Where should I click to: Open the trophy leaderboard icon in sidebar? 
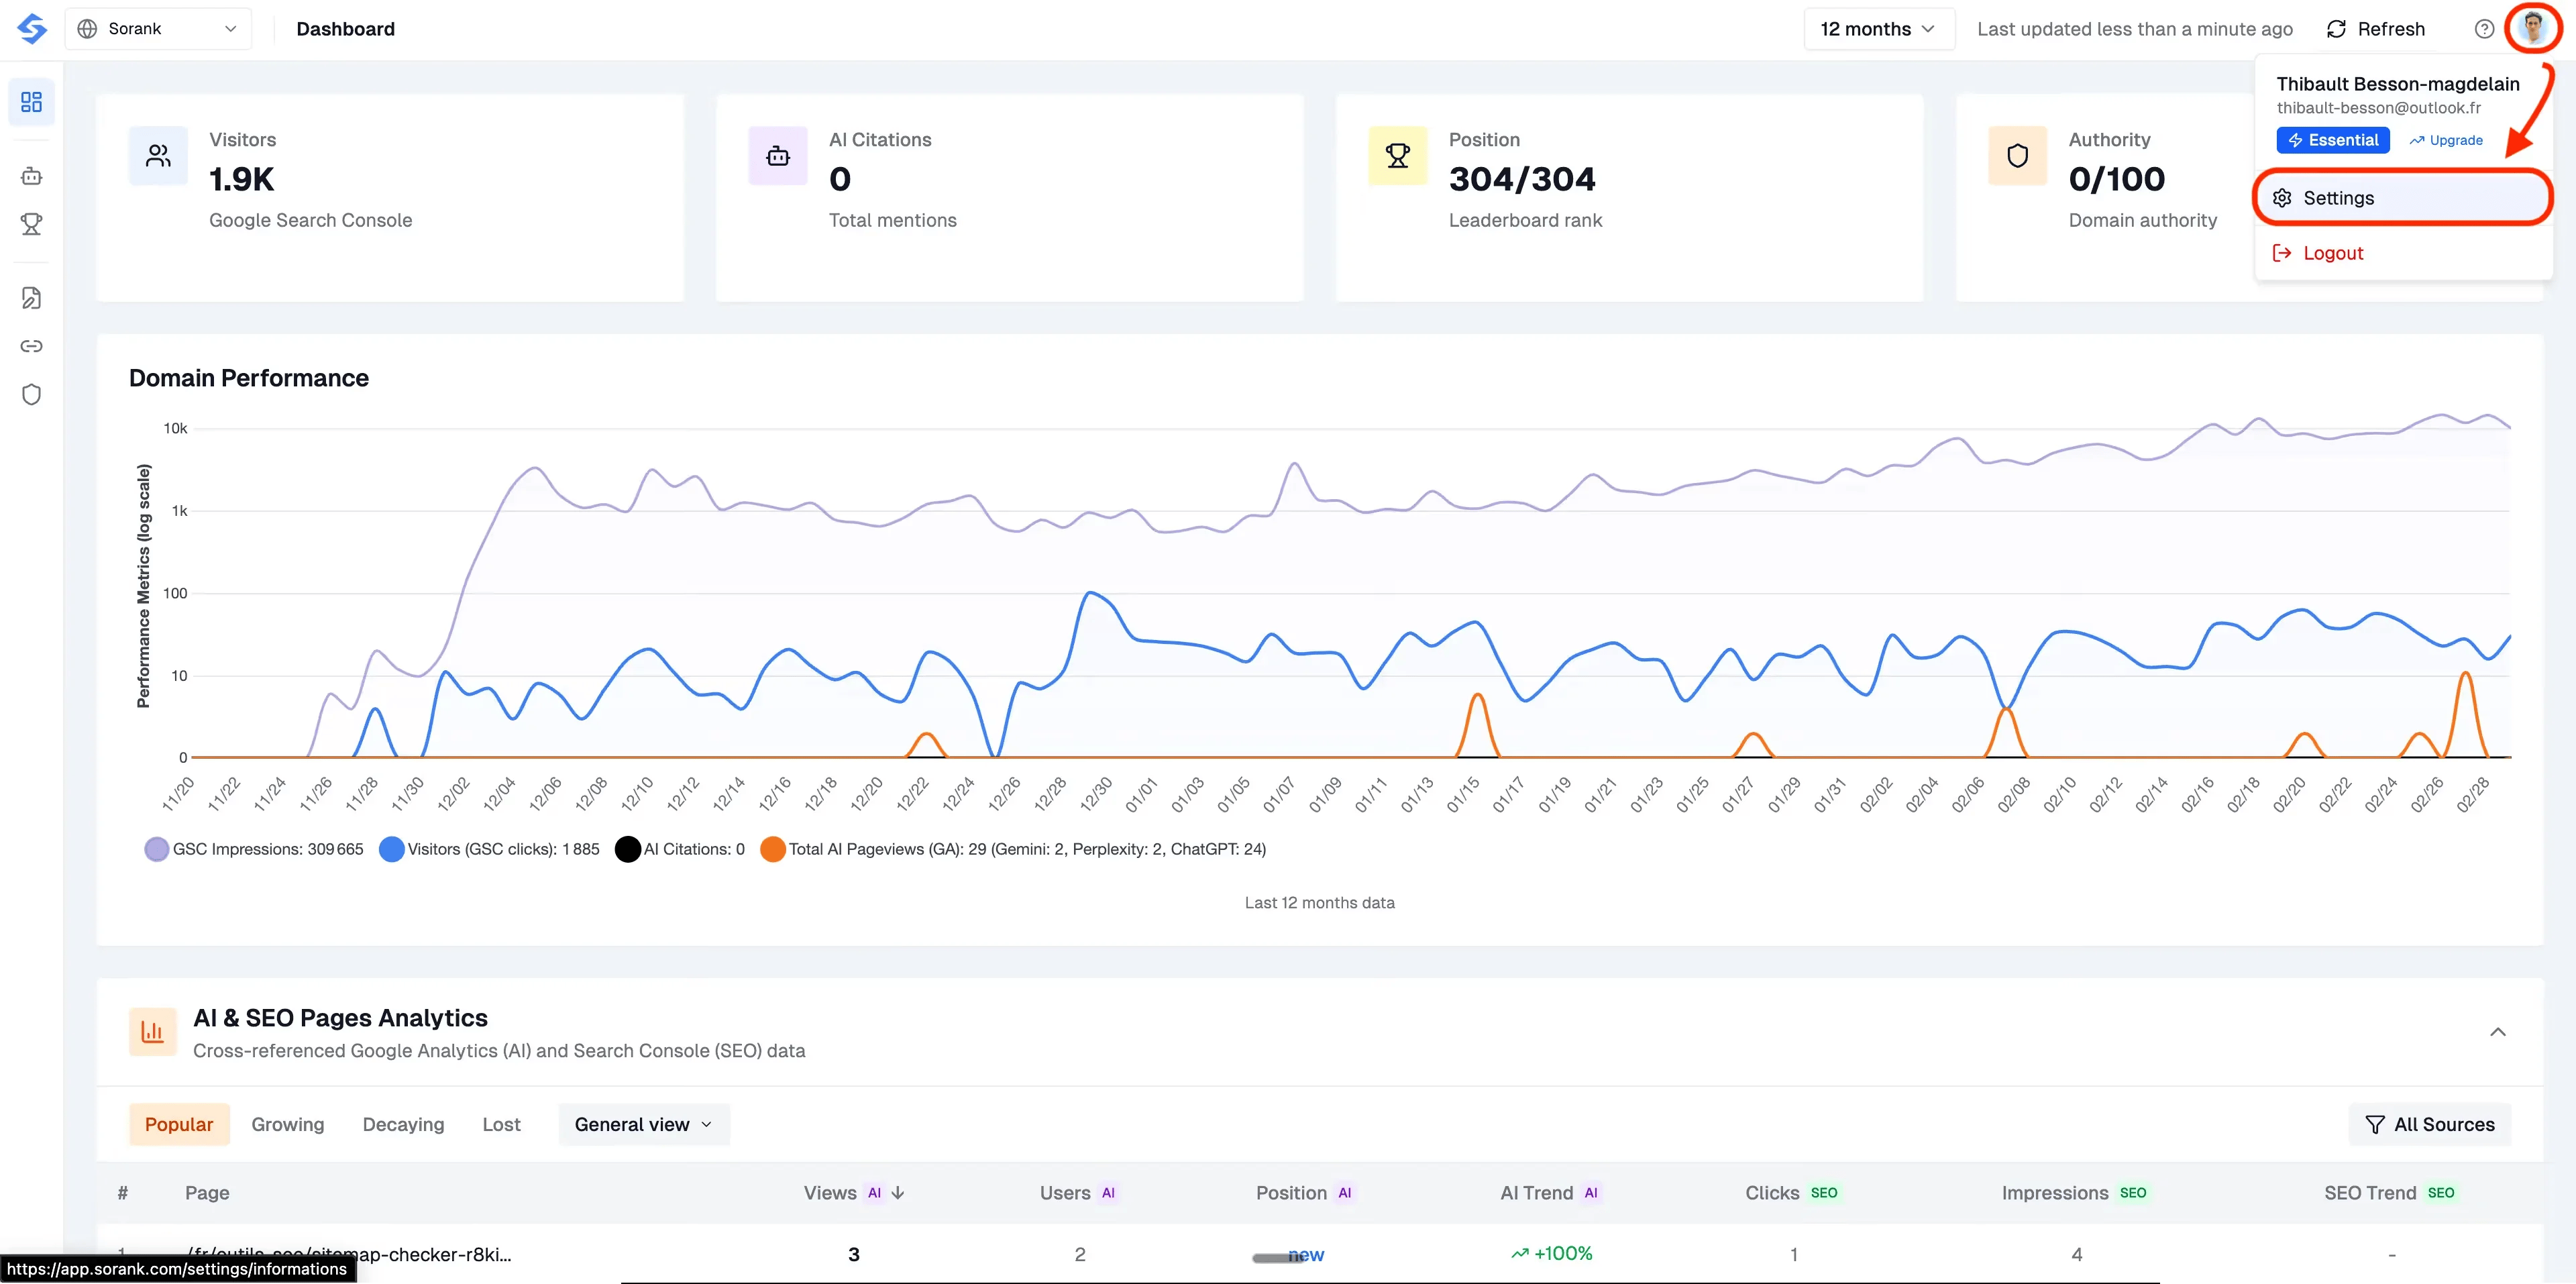coord(31,224)
